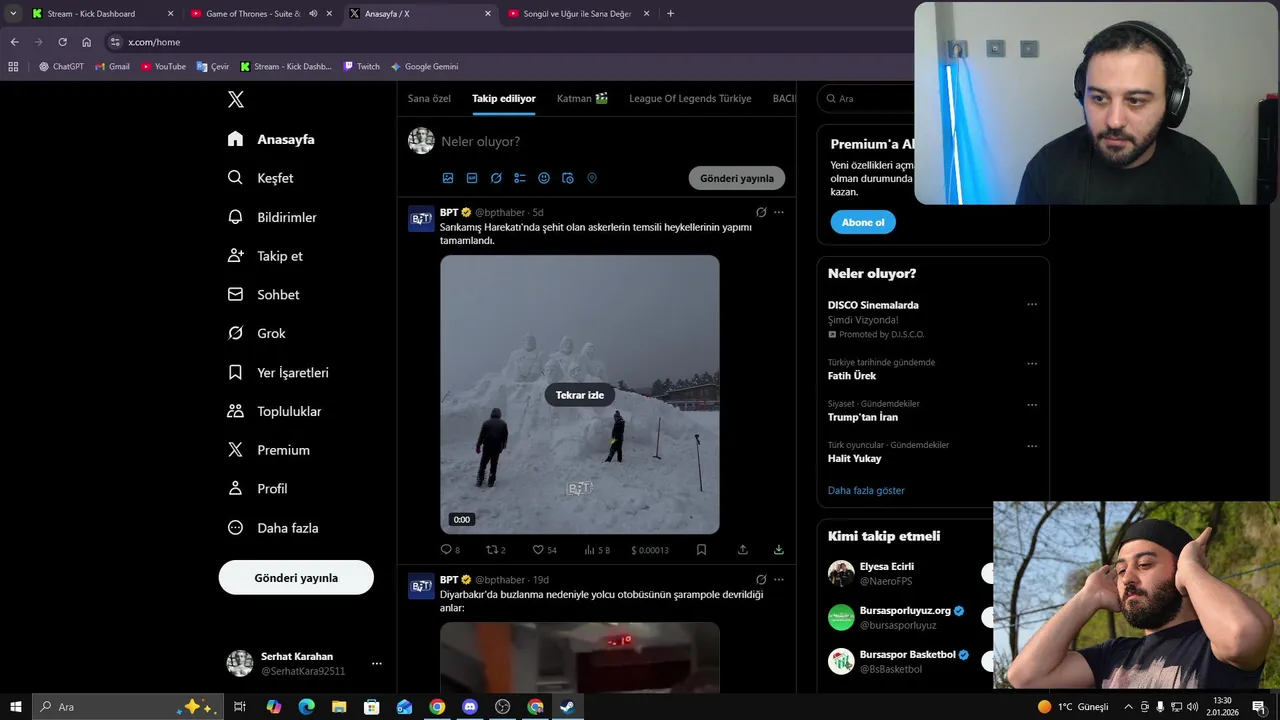Image resolution: width=1280 pixels, height=720 pixels.
Task: Open Anasayfa home in sidebar
Action: point(271,139)
